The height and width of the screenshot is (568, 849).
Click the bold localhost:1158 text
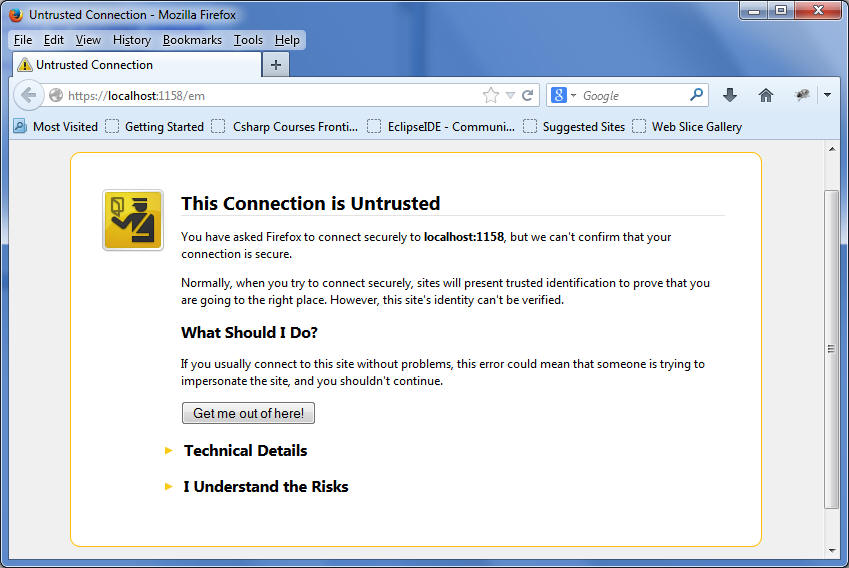click(463, 237)
